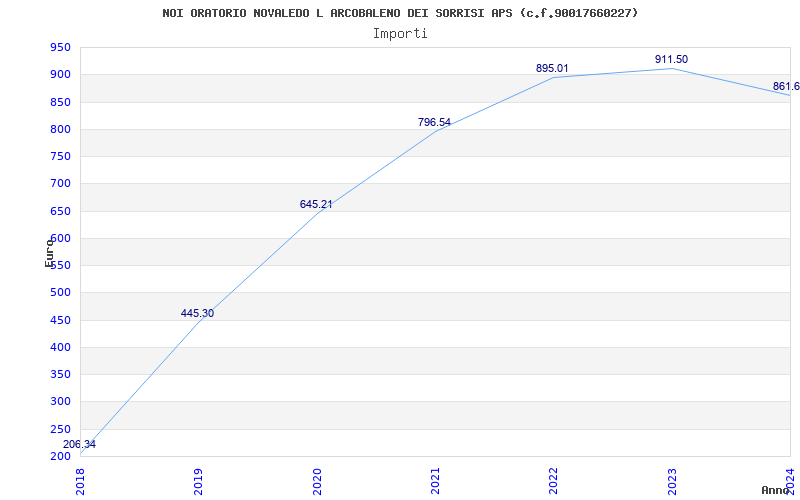This screenshot has width=800, height=500.
Task: Click the 950 y-axis tick label
Action: [x=60, y=48]
